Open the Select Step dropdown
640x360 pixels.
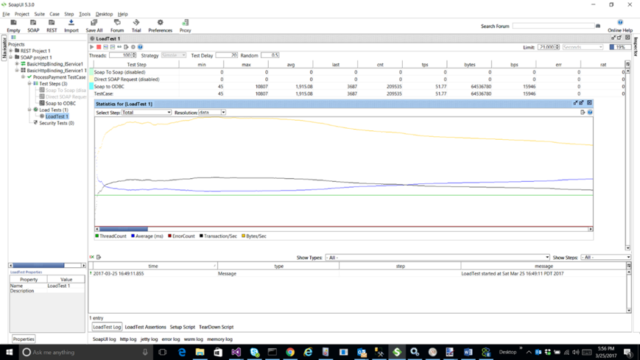pos(147,112)
